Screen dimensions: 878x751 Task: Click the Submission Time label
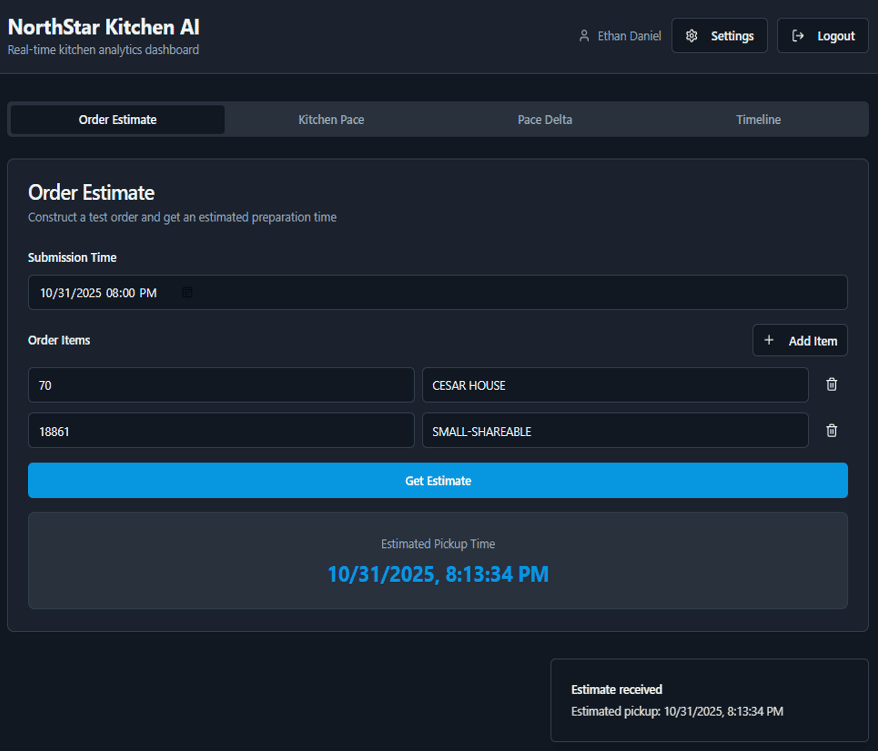tap(72, 258)
